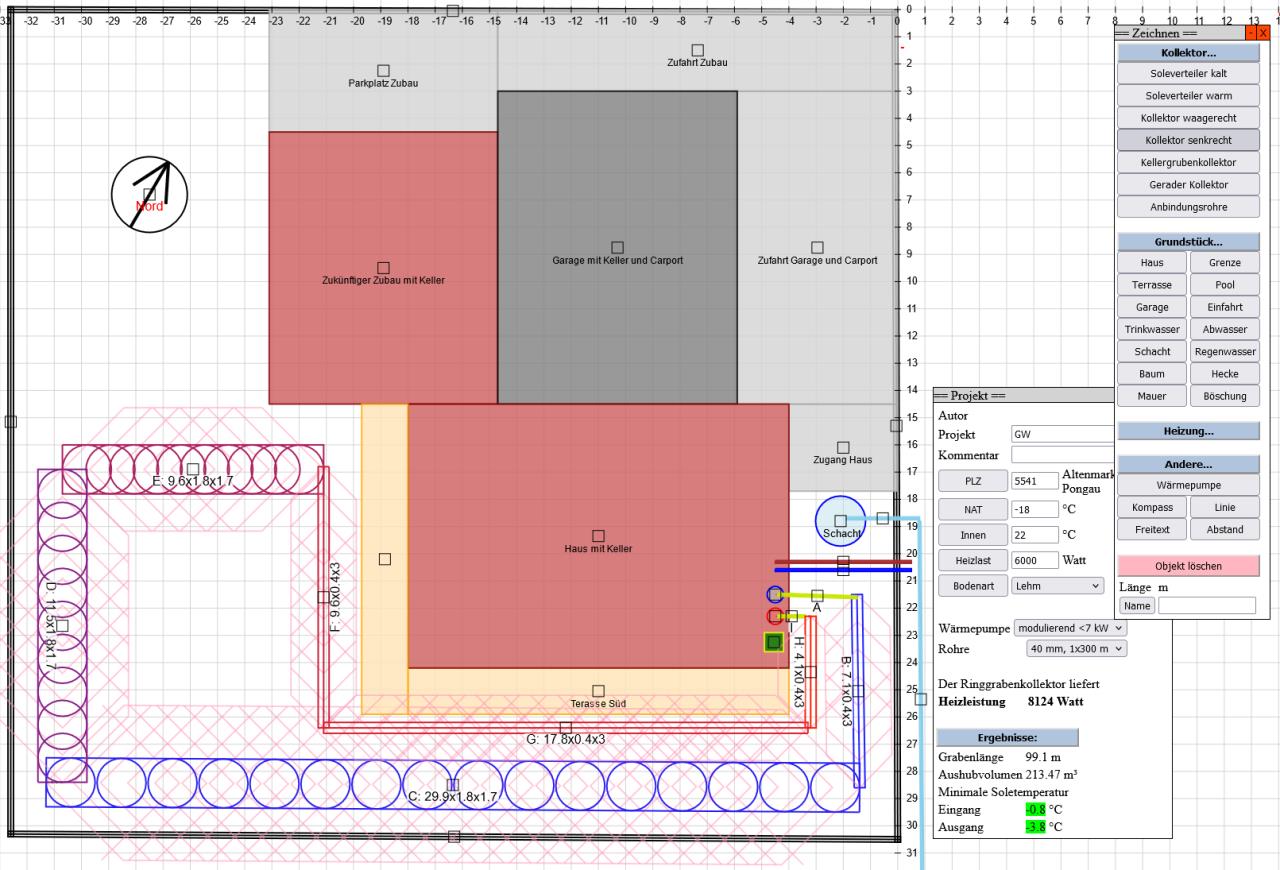The image size is (1280, 870).
Task: Open the Bodenart dropdown showing Lehm
Action: pos(1058,586)
